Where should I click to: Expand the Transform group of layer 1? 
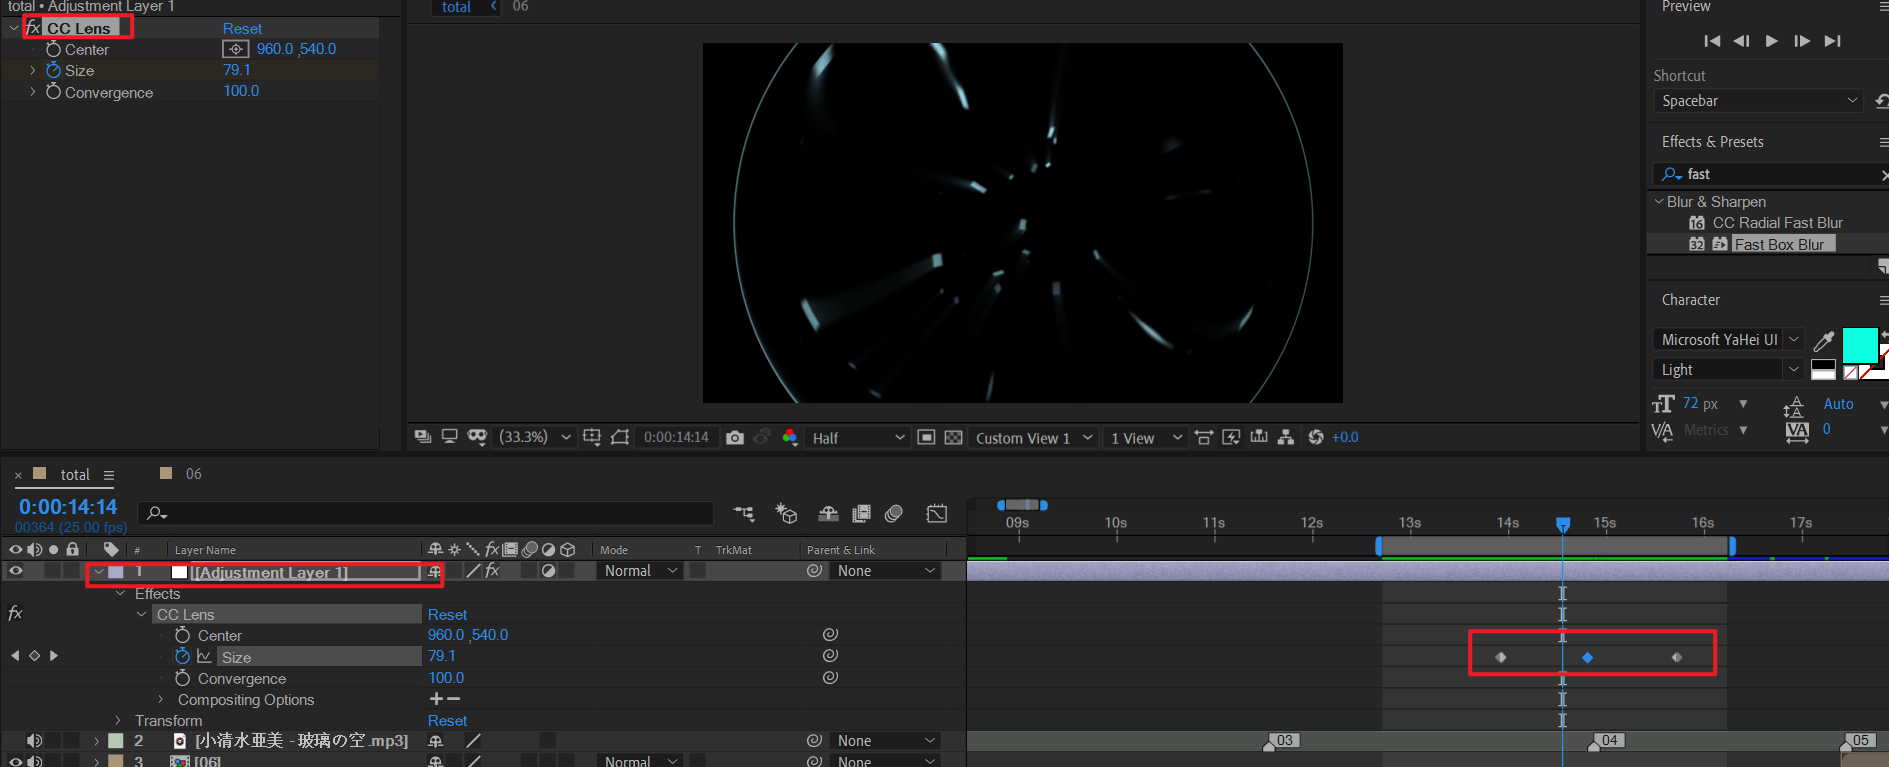pos(118,720)
